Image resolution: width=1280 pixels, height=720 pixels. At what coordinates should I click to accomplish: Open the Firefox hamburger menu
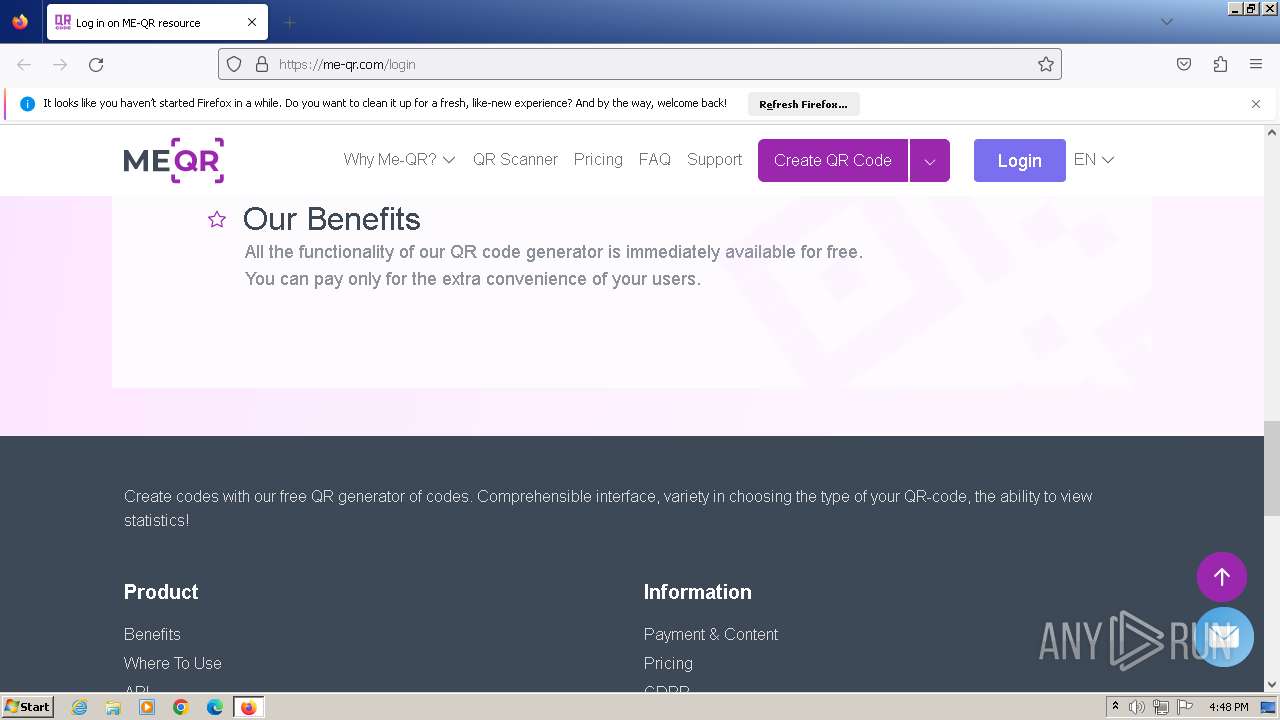(x=1256, y=64)
